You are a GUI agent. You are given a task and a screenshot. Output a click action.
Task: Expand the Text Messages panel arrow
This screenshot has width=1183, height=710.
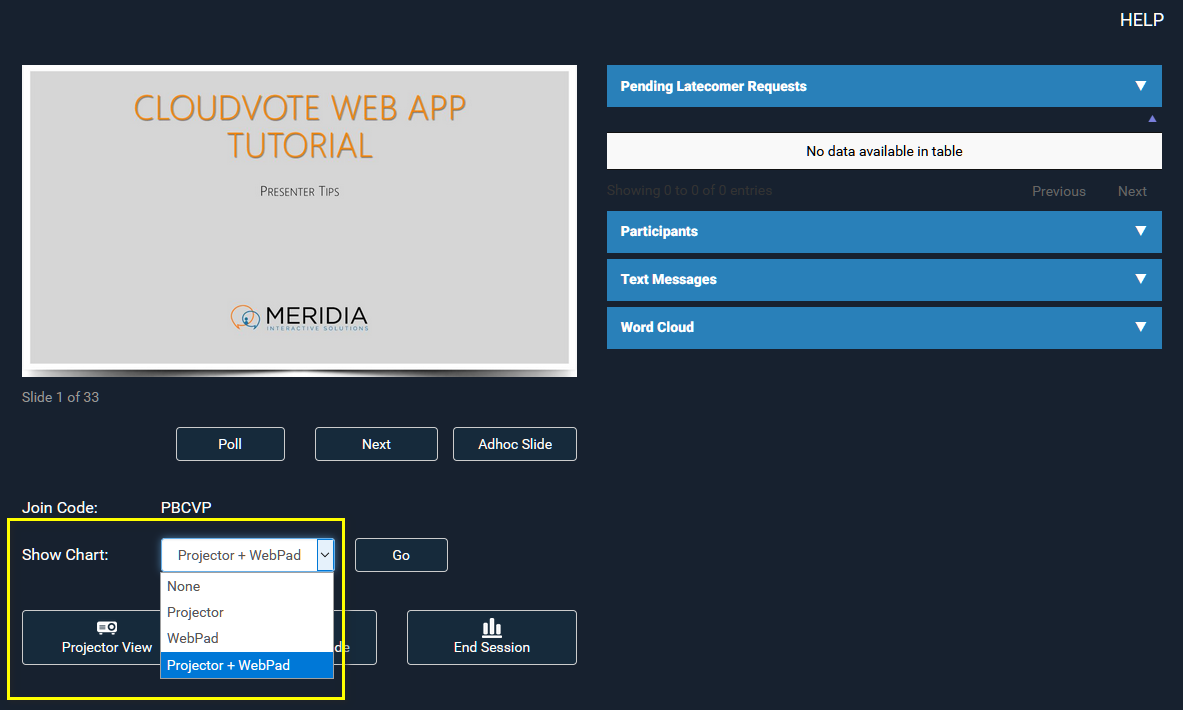(x=1141, y=279)
